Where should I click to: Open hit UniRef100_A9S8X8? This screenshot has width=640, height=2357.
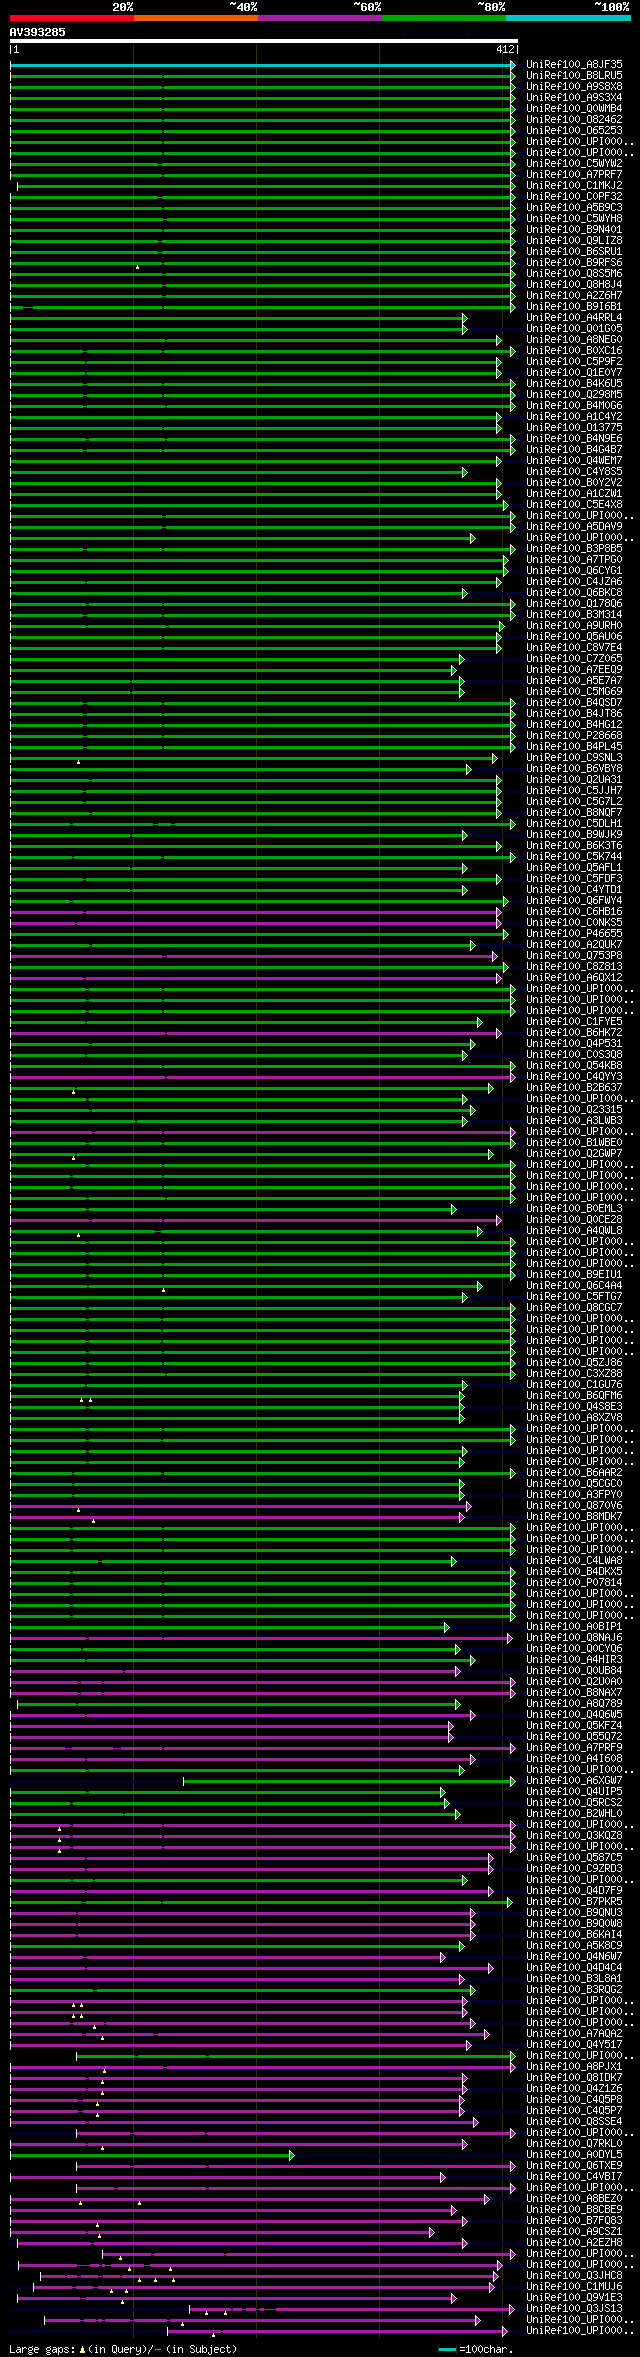[x=574, y=87]
